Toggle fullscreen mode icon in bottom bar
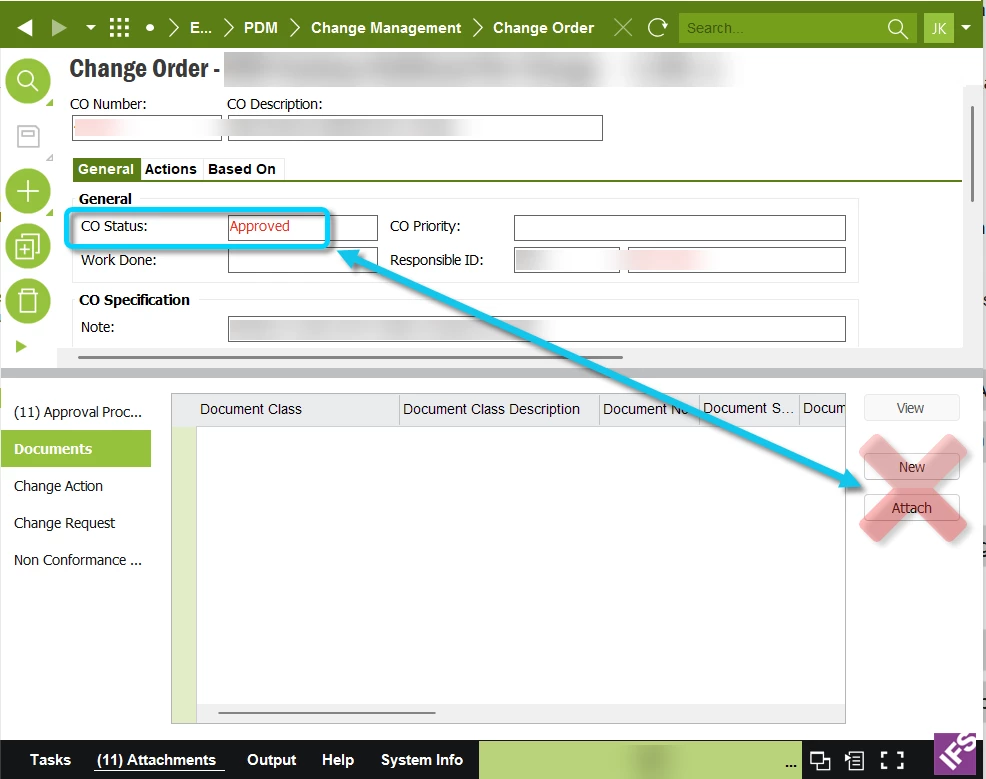Image resolution: width=986 pixels, height=779 pixels. point(892,760)
